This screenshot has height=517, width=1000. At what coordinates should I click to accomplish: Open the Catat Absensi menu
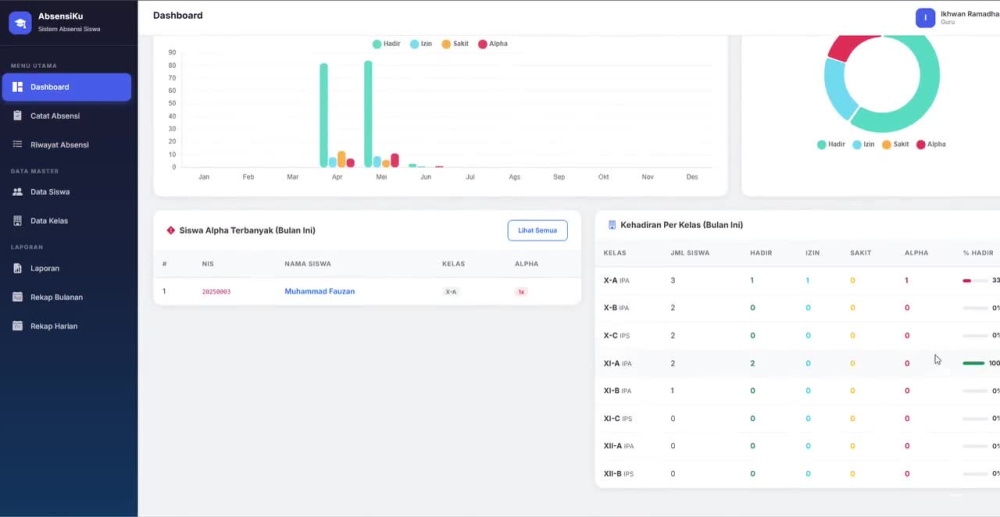tap(66, 116)
